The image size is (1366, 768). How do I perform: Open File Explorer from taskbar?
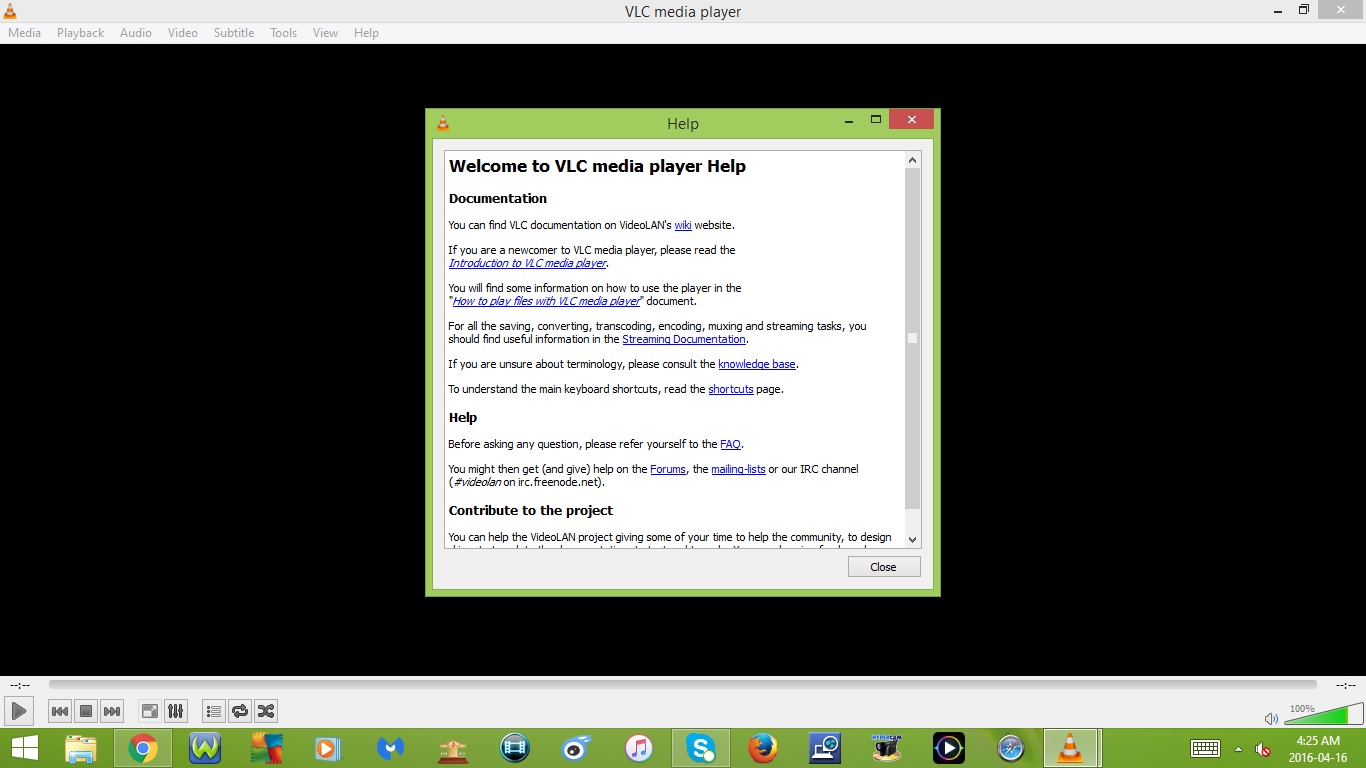point(80,748)
